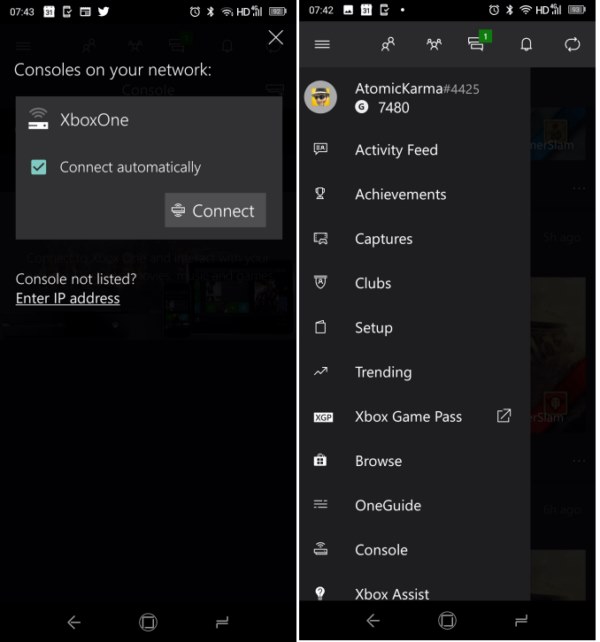600x642 pixels.
Task: Open Achievements menu item
Action: pyautogui.click(x=414, y=194)
